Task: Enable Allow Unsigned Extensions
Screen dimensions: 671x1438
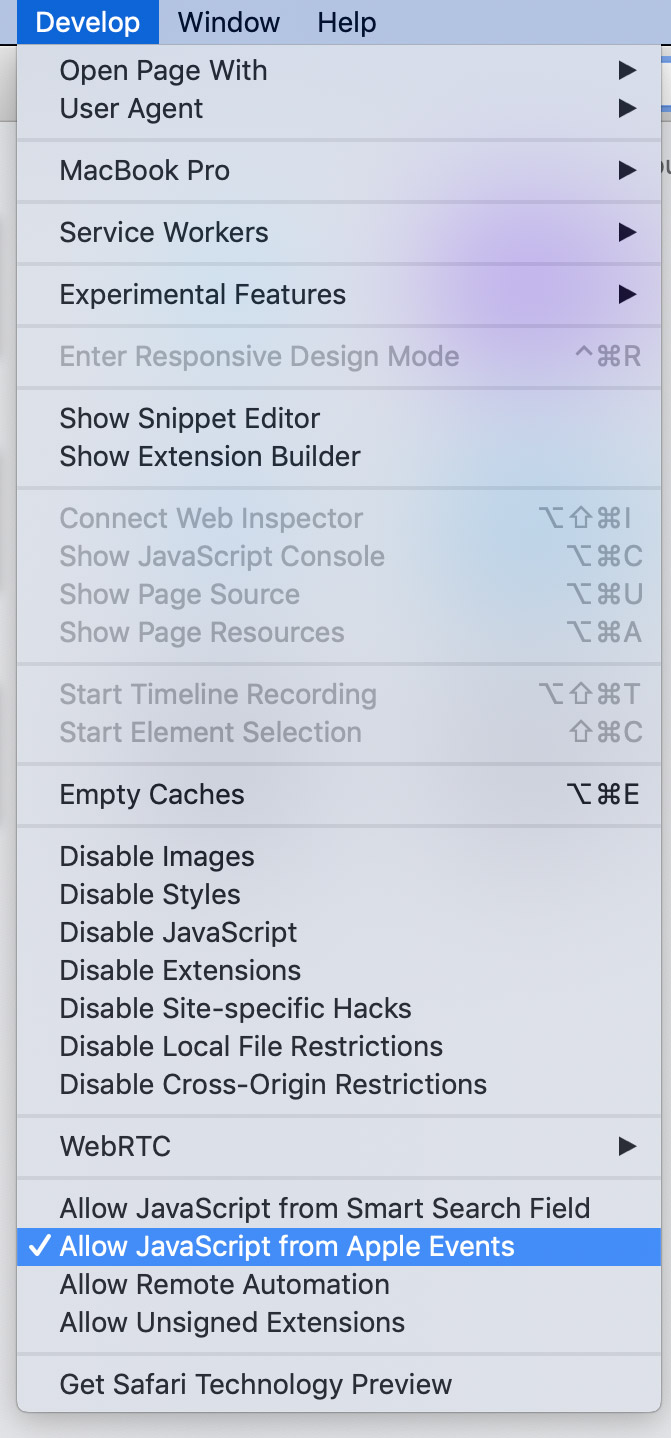Action: 232,1322
